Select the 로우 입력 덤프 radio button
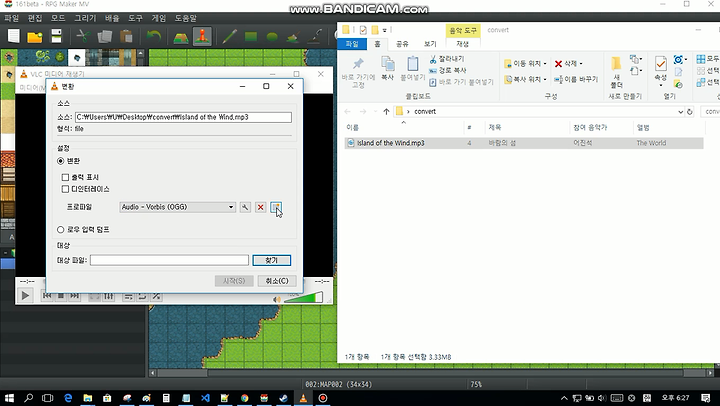The width and height of the screenshot is (720, 406). pyautogui.click(x=61, y=229)
